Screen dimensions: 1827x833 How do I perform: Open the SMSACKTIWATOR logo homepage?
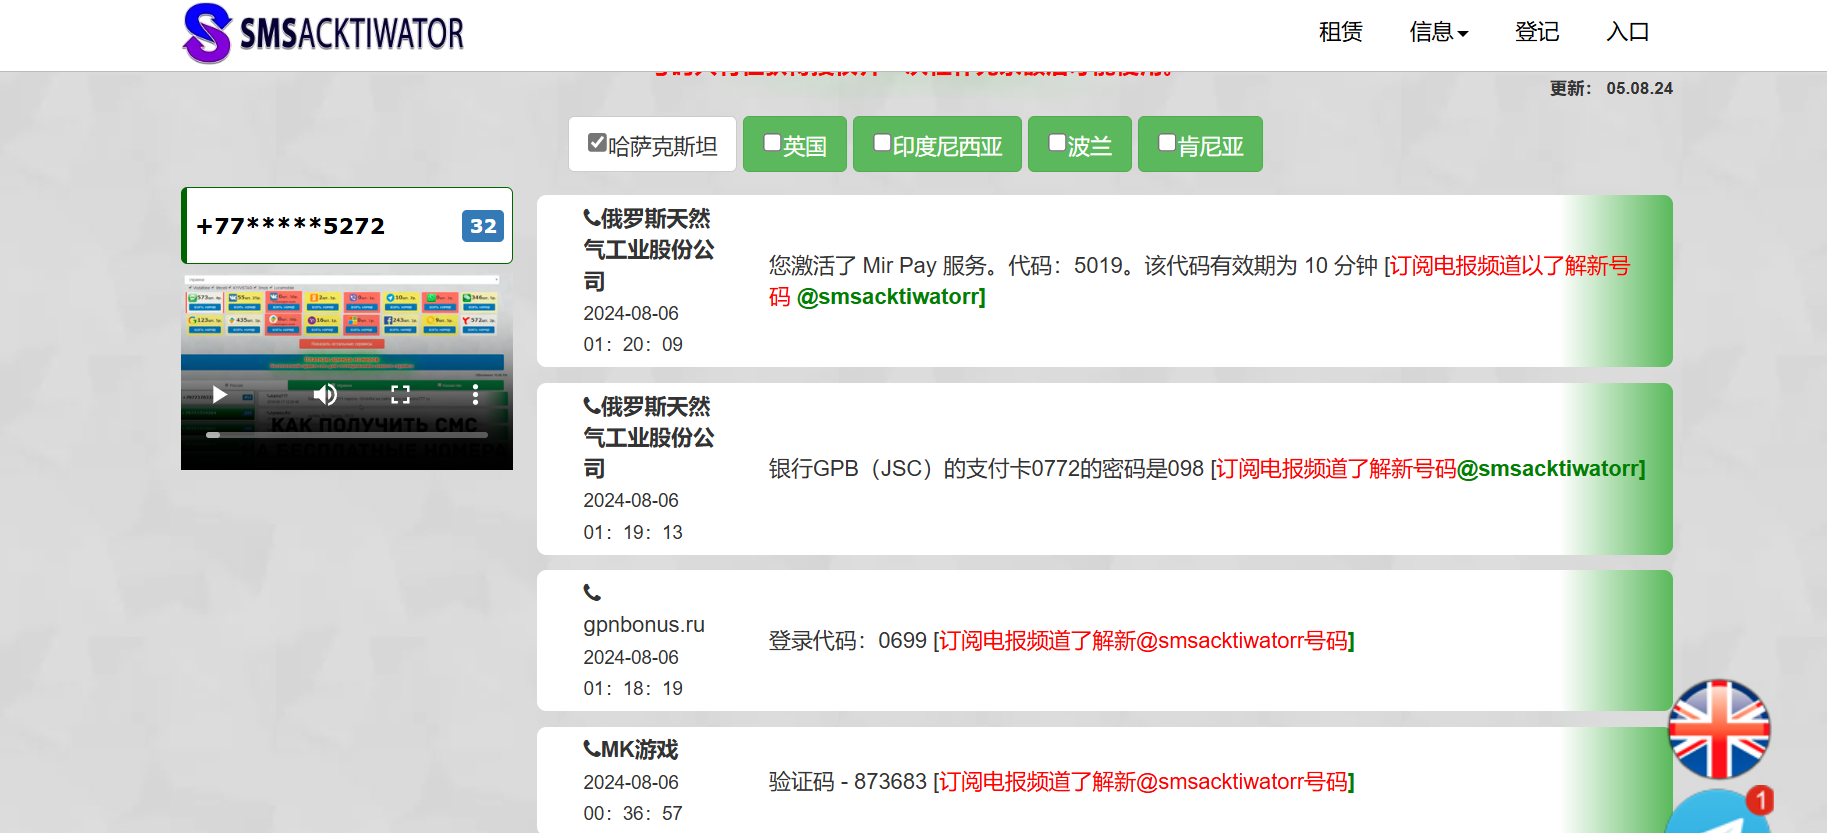323,33
